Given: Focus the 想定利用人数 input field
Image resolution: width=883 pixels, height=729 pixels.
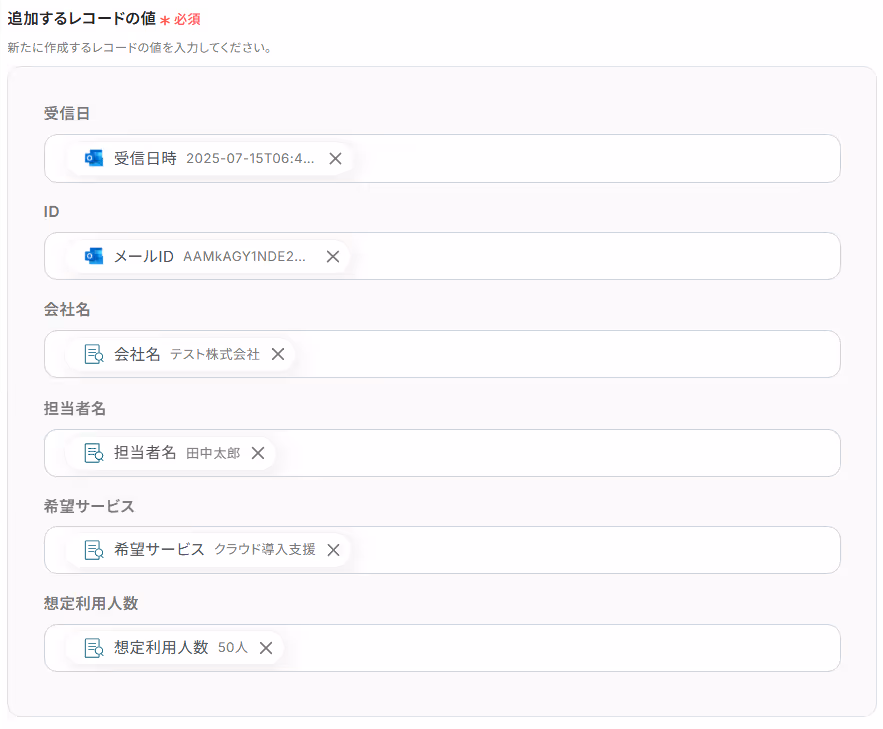Looking at the screenshot, I should coord(442,648).
